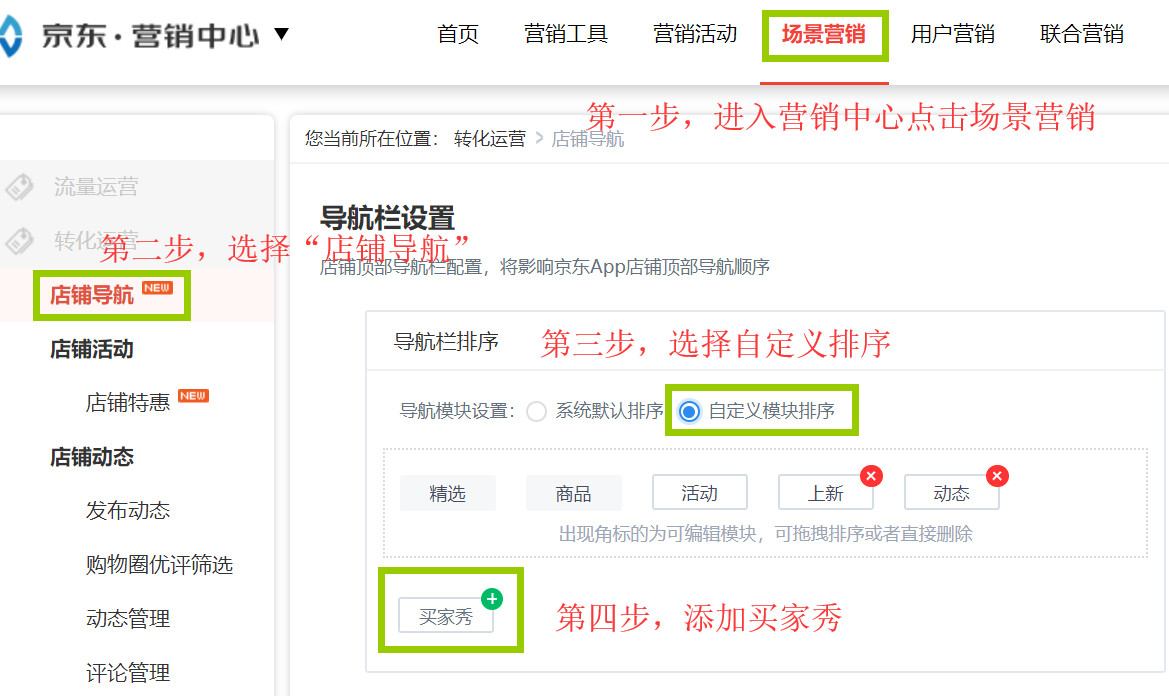Open 用户营销 tab
Image resolution: width=1169 pixels, height=696 pixels.
(x=953, y=34)
